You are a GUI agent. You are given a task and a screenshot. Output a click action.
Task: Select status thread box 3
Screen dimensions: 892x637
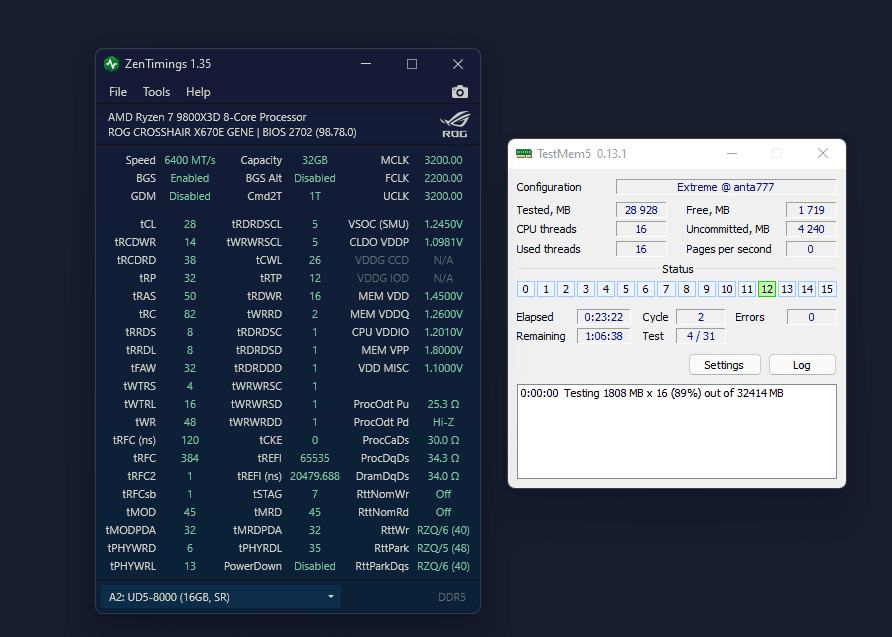tap(585, 289)
